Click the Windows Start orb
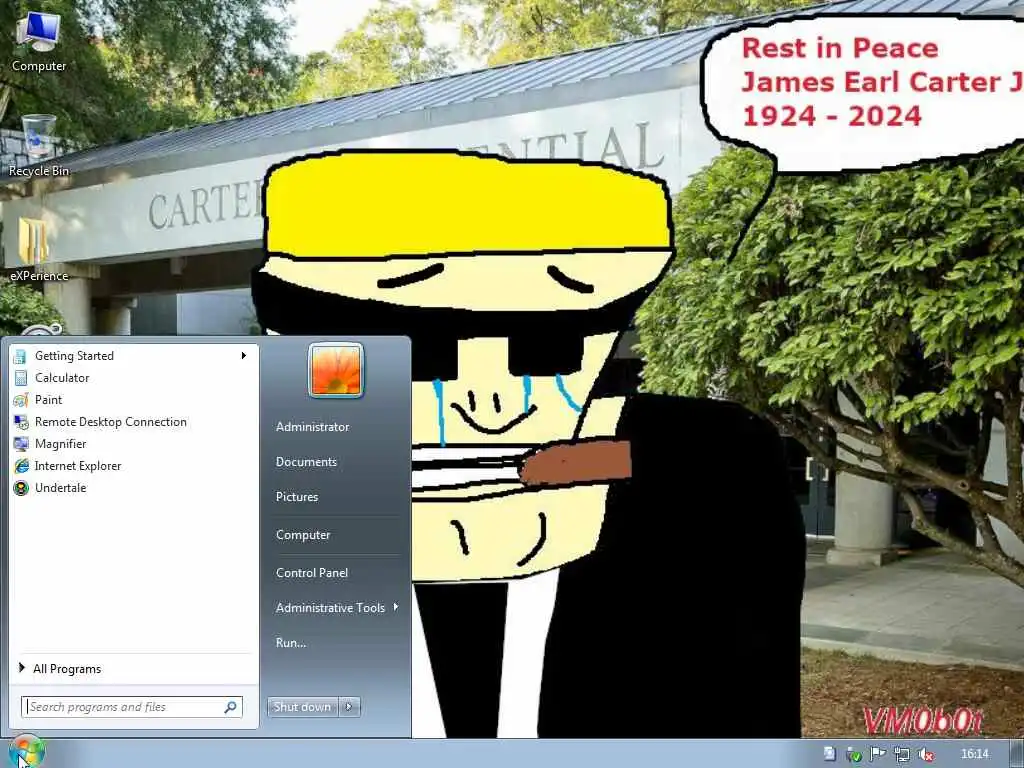 tap(26, 752)
